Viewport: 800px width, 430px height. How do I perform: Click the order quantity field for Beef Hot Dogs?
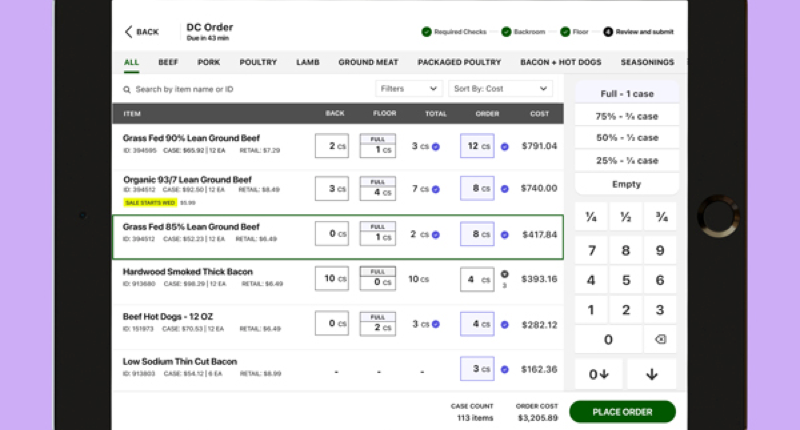477,324
